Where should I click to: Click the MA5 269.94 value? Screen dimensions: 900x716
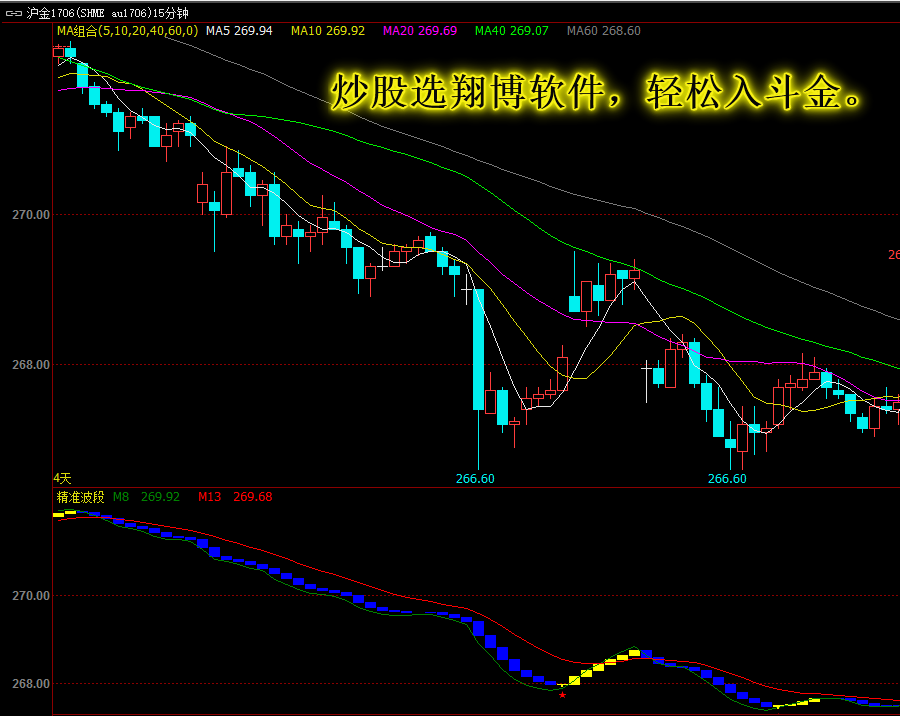tap(239, 31)
